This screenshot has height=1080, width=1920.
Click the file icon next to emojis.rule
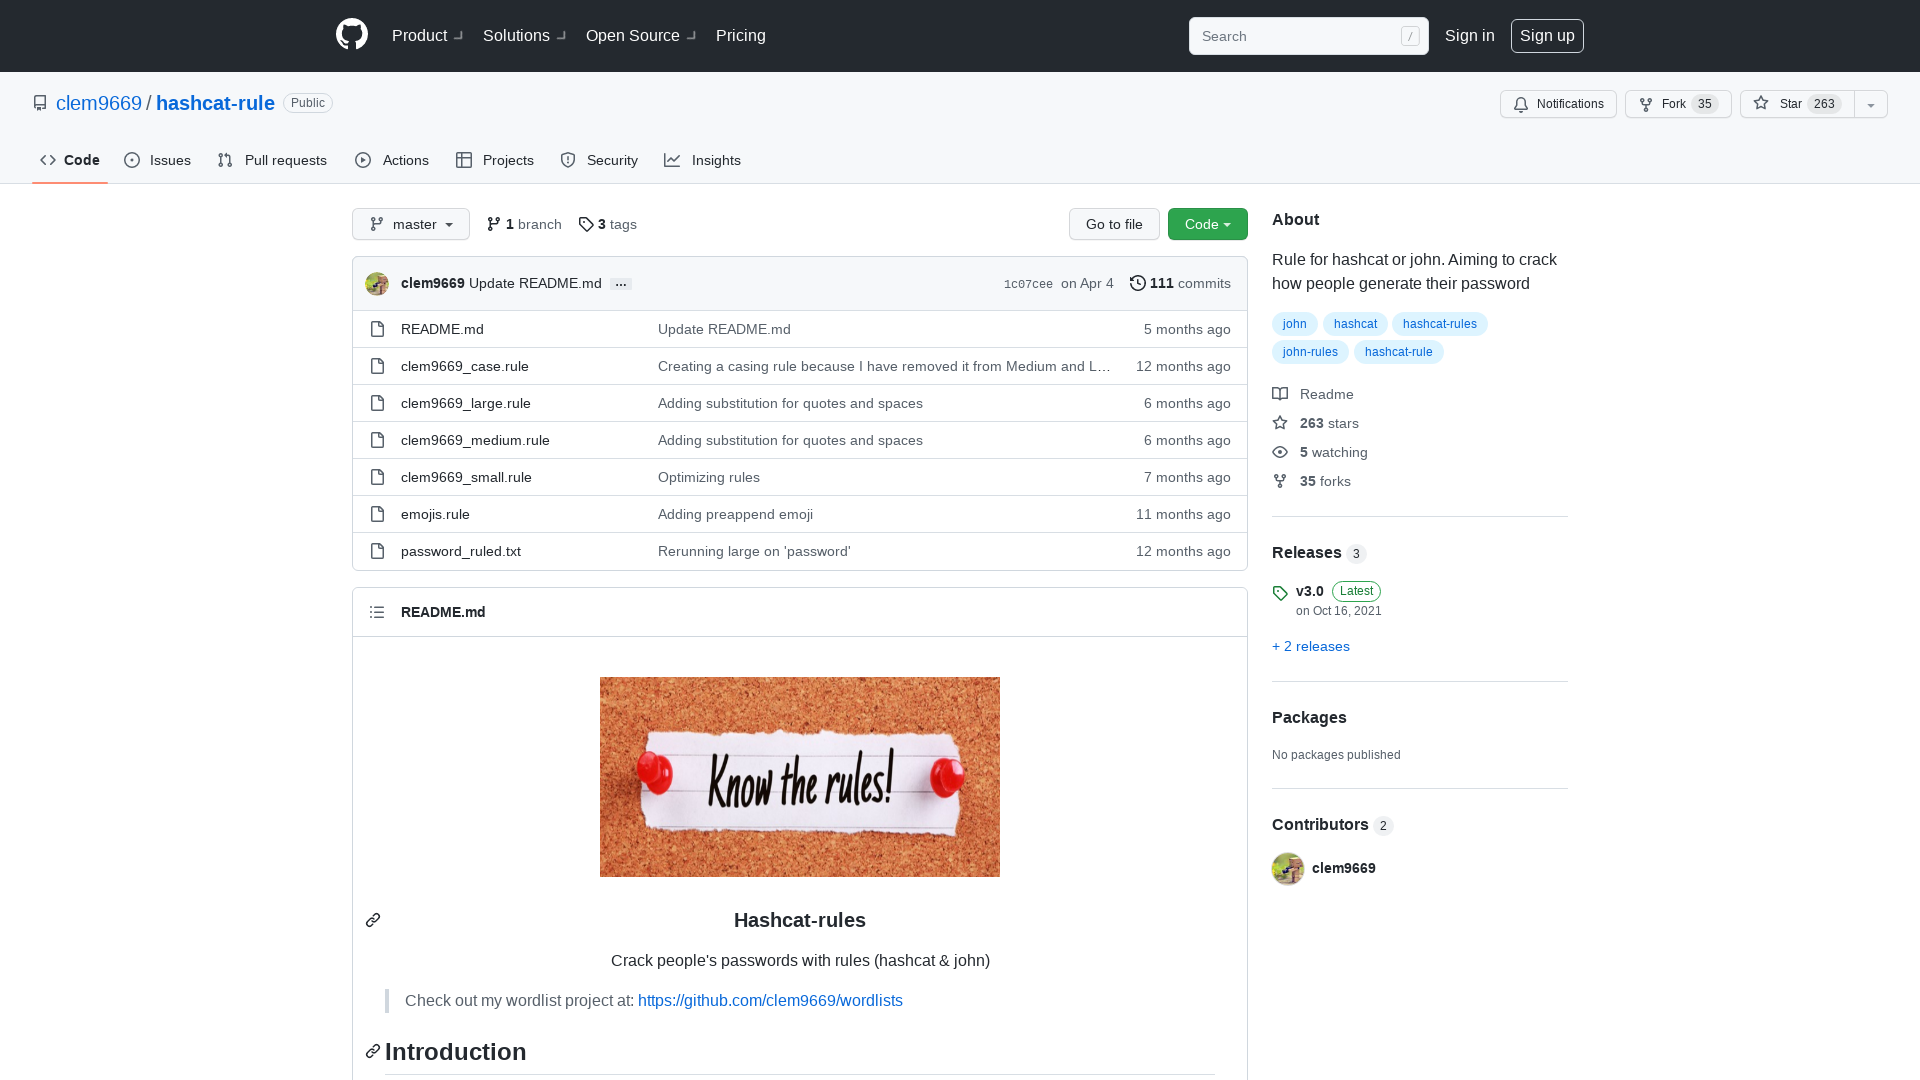377,514
